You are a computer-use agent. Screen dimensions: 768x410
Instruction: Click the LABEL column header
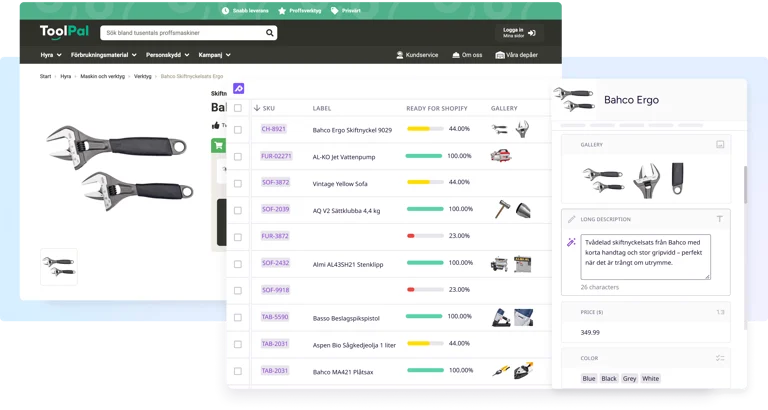322,108
